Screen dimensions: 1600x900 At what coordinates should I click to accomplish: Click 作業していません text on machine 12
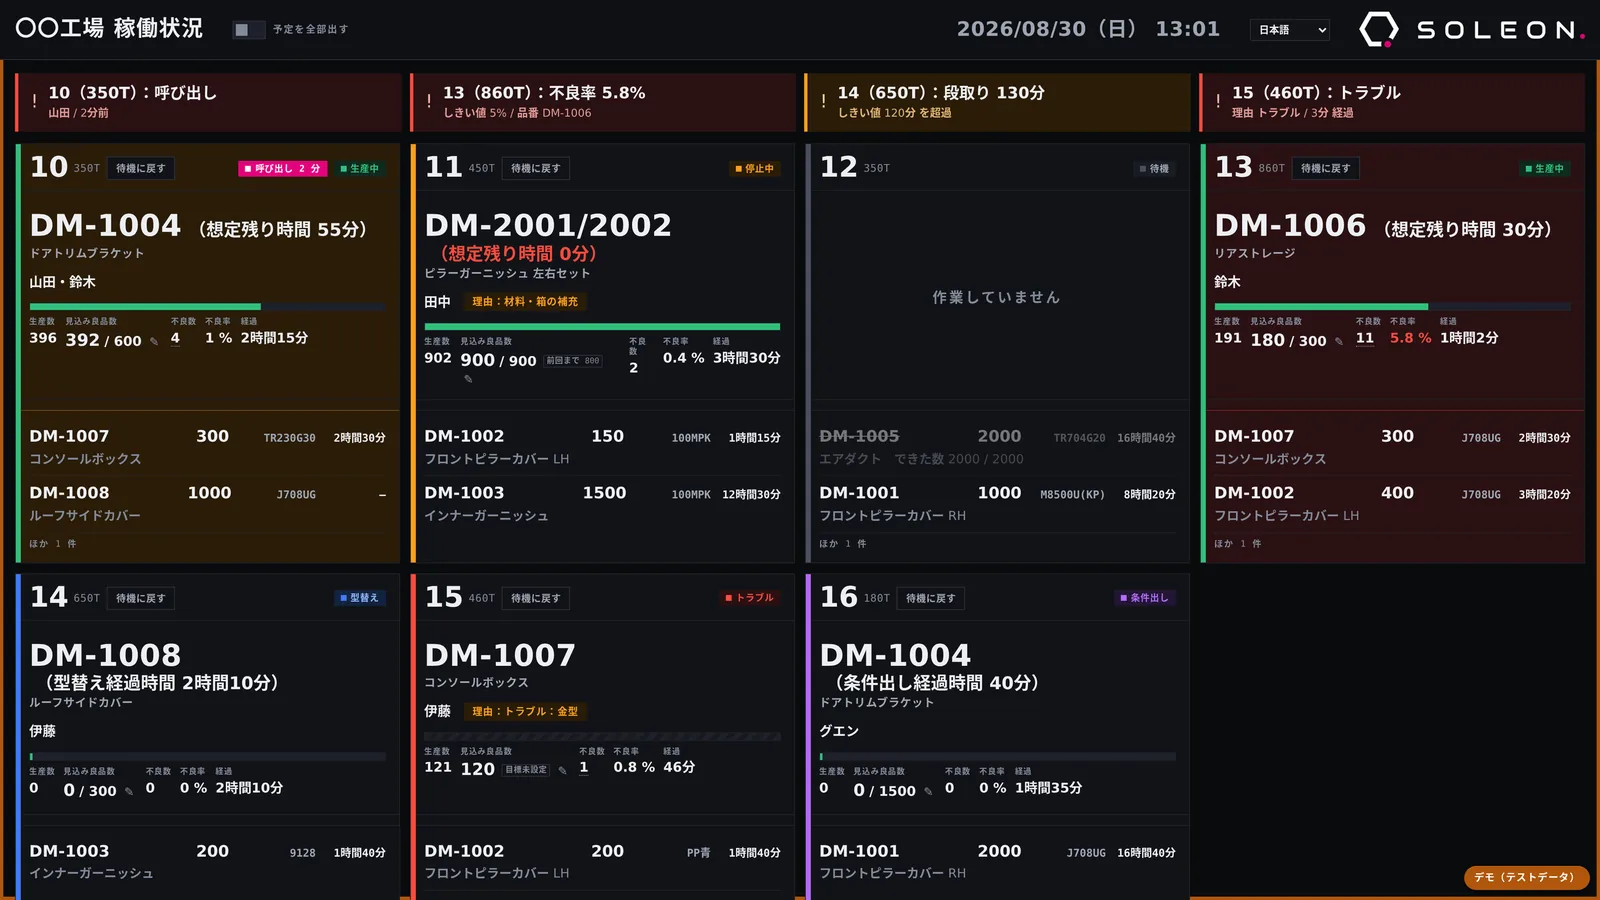pyautogui.click(x=996, y=297)
